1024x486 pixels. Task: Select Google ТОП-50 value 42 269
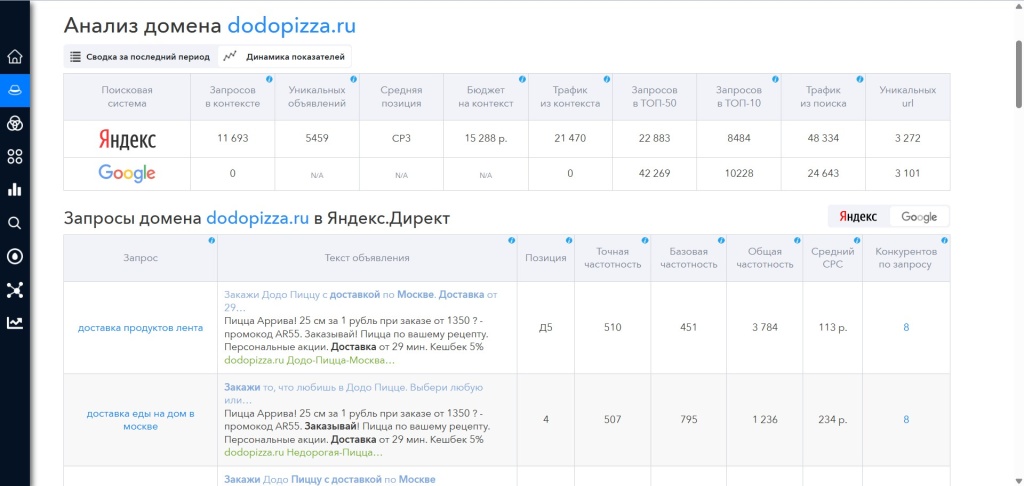point(654,173)
